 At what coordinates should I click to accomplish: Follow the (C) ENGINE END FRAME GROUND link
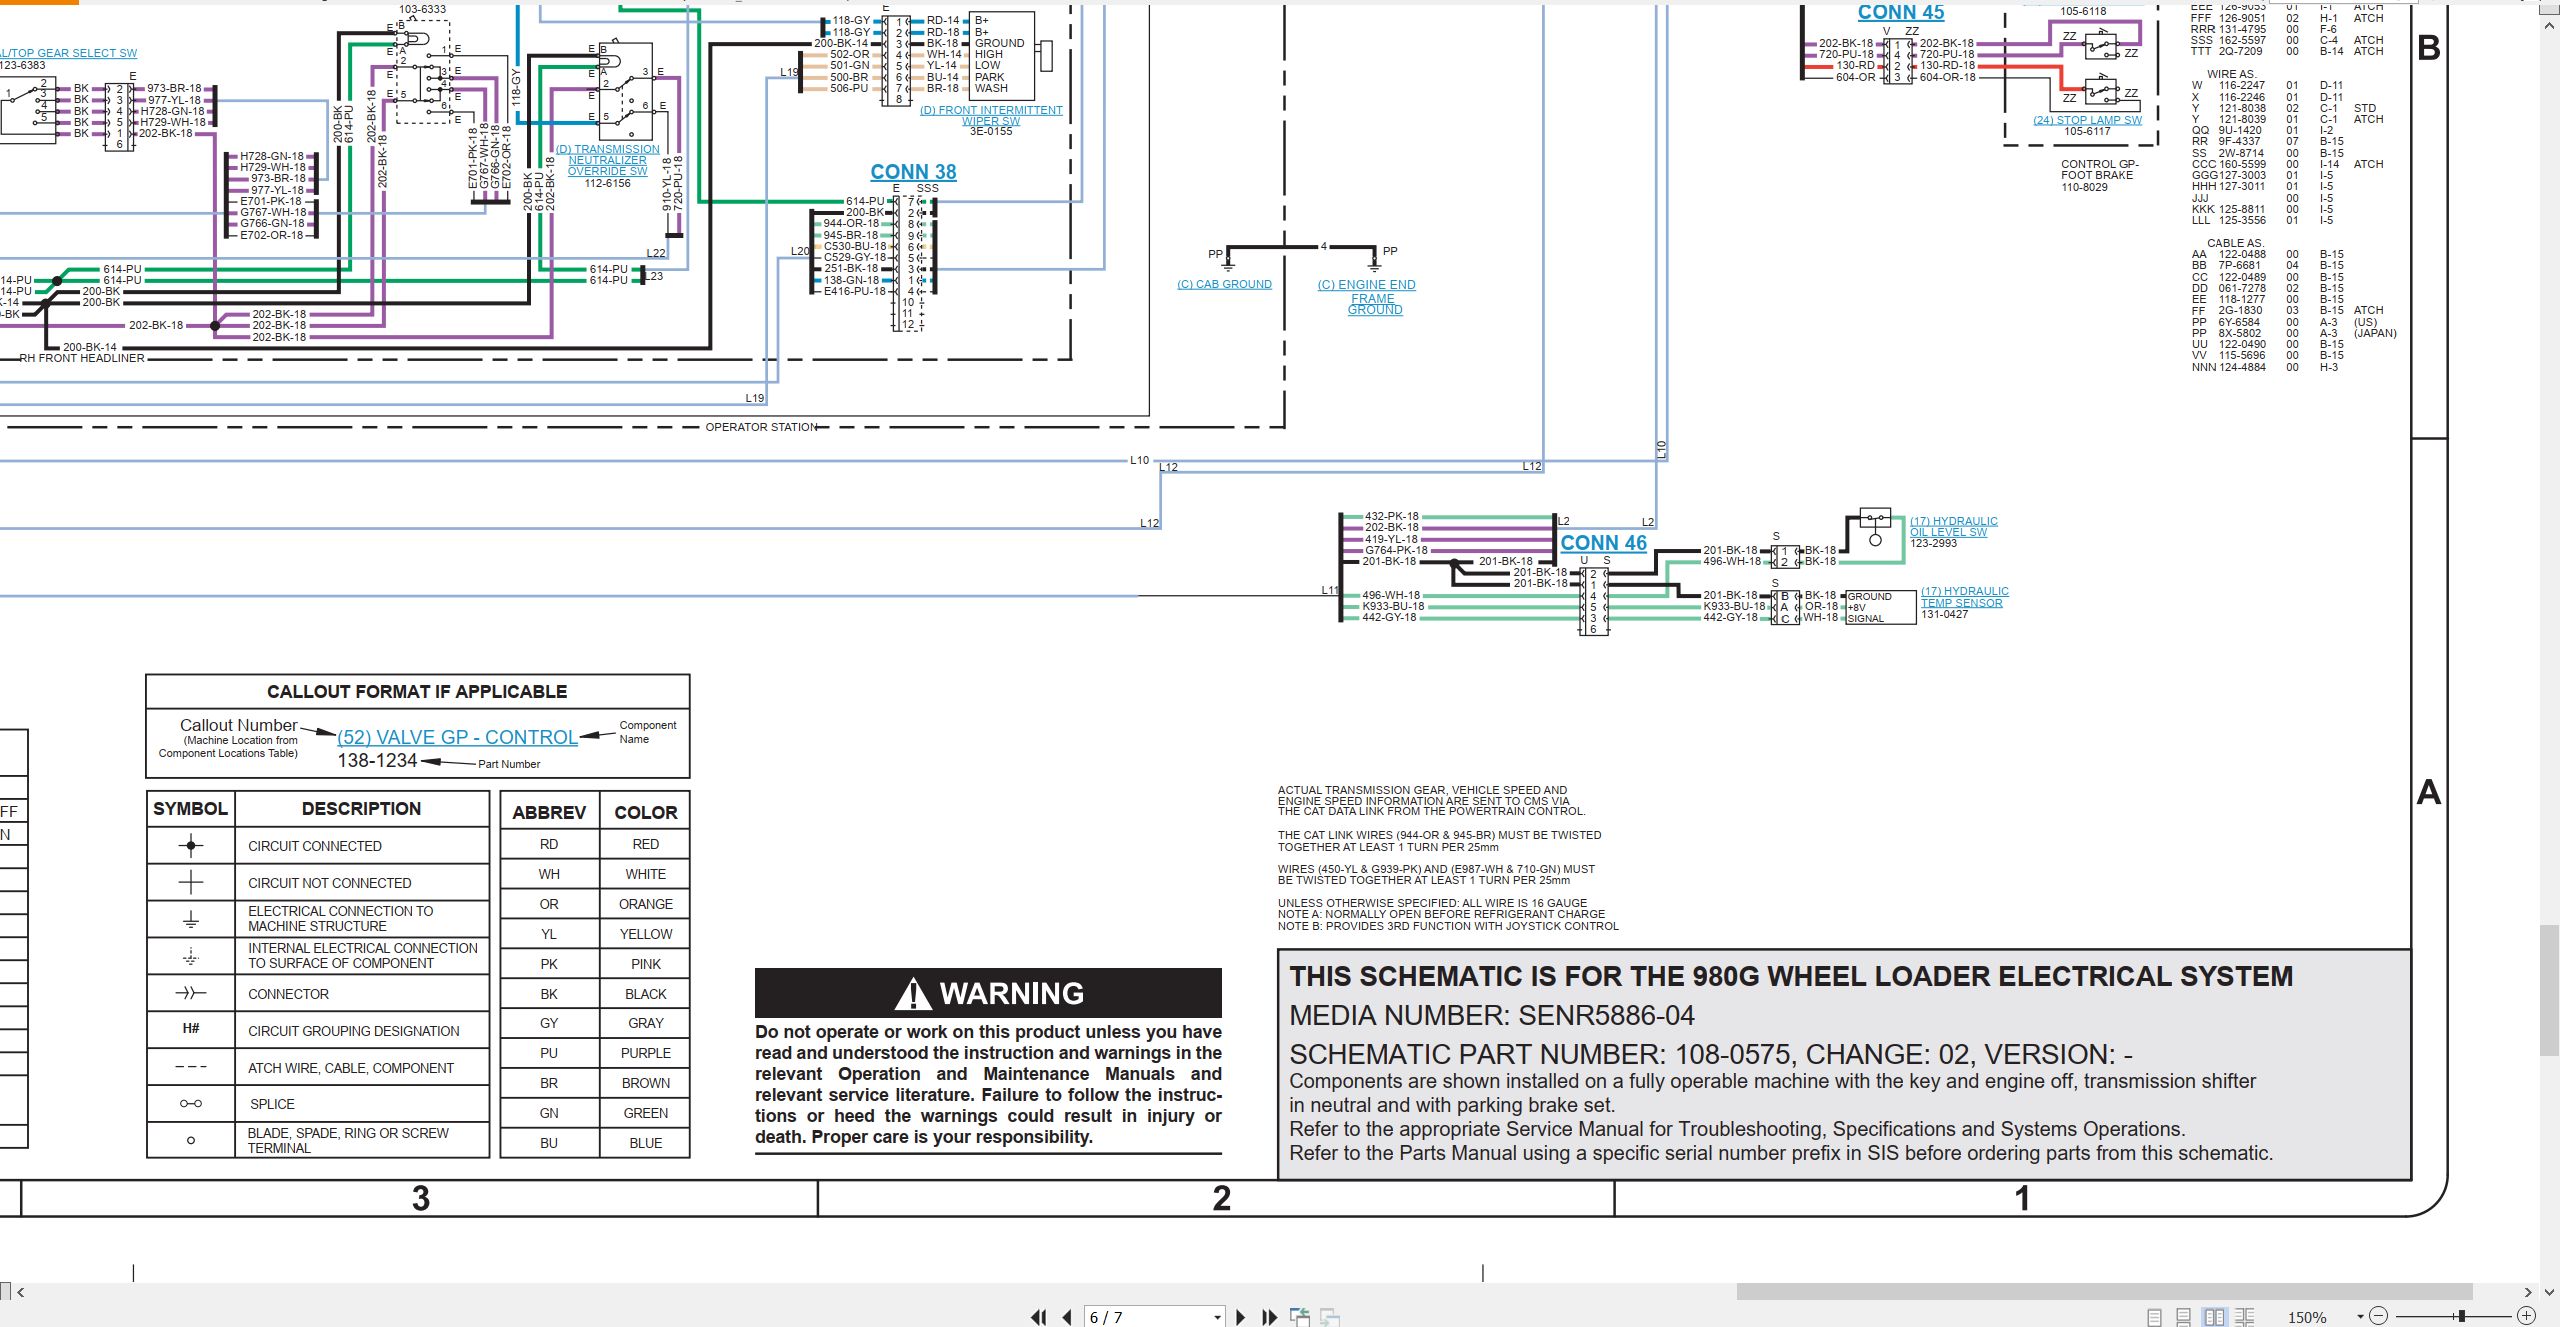(1367, 297)
